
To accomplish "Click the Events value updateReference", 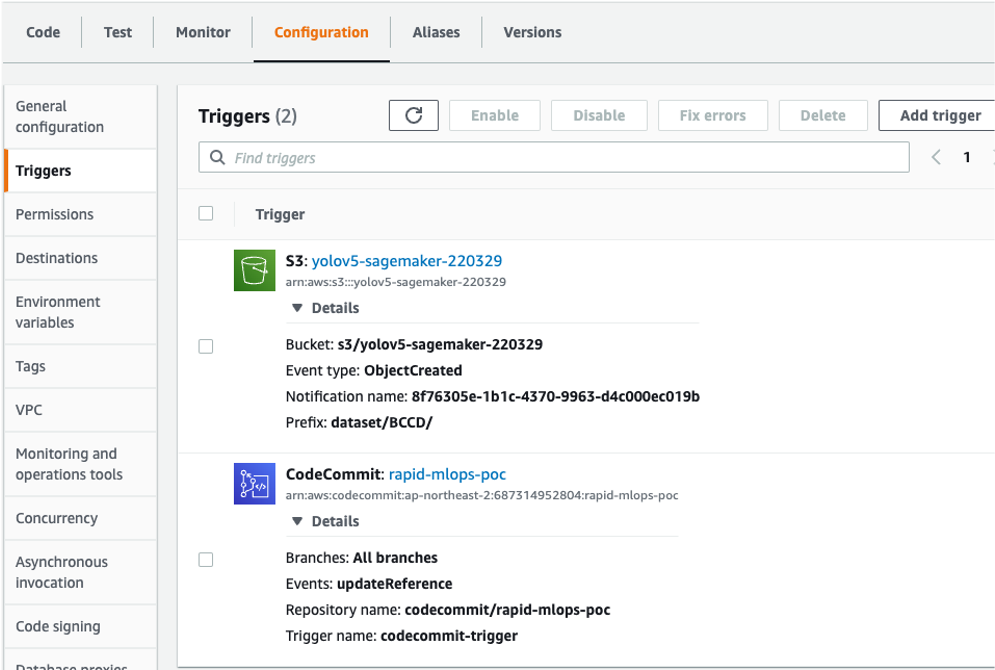I will pyautogui.click(x=395, y=584).
